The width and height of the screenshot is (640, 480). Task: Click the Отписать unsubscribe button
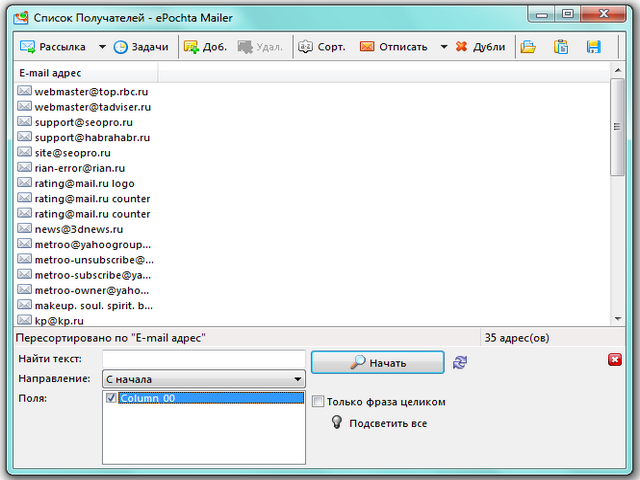[393, 47]
